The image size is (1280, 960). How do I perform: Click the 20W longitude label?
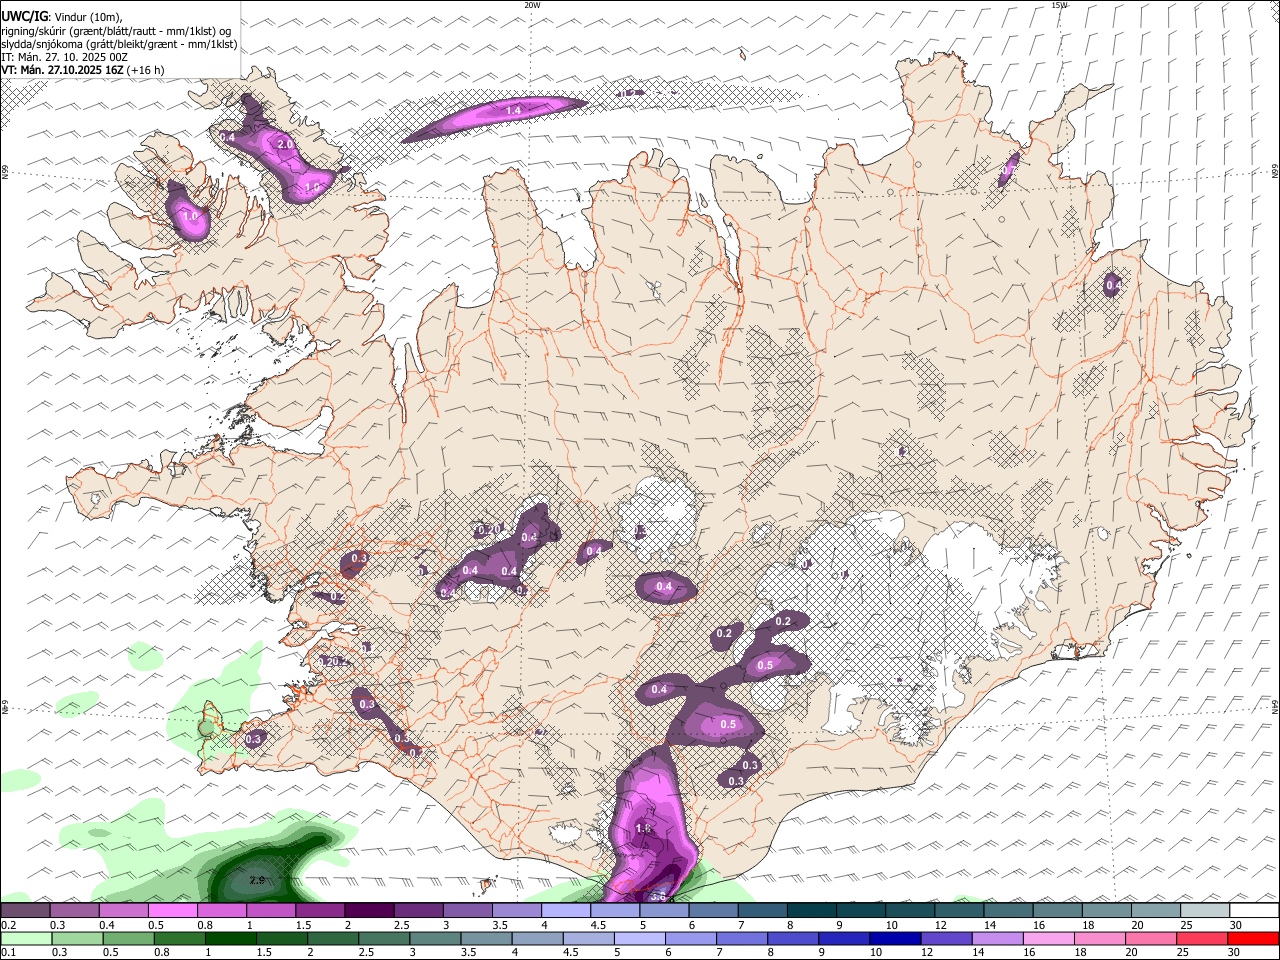(532, 5)
